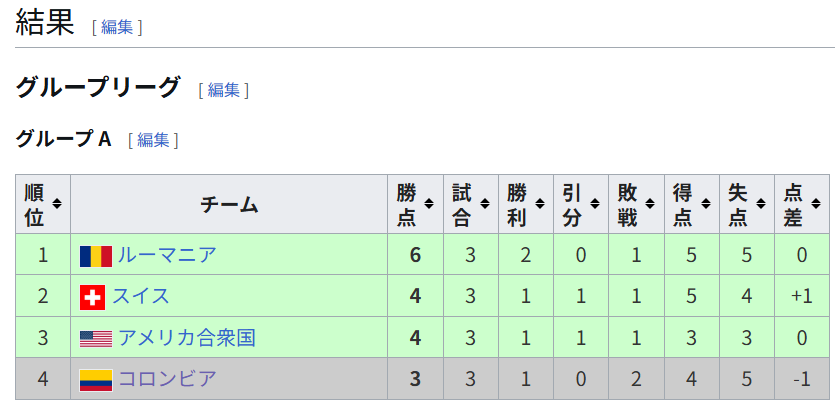Click the Colombia flag icon
This screenshot has height=407, width=835.
tap(96, 380)
